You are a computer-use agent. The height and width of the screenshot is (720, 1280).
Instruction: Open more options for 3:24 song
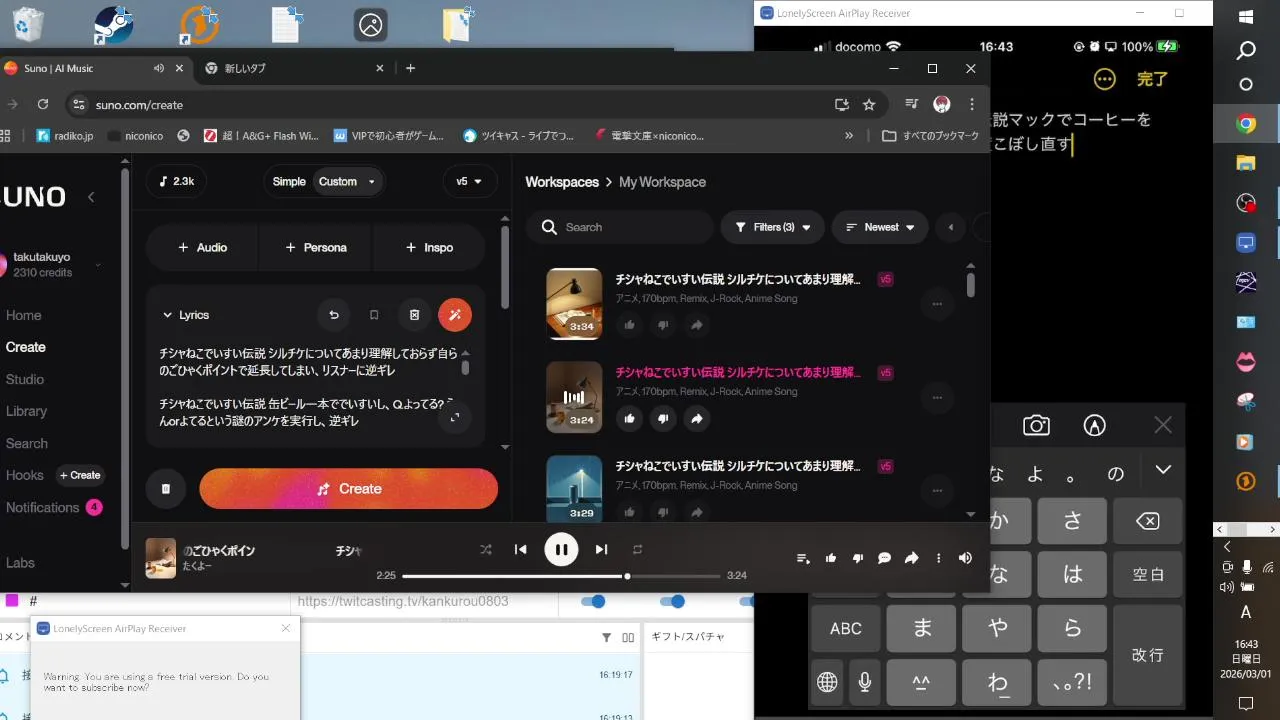coord(937,397)
